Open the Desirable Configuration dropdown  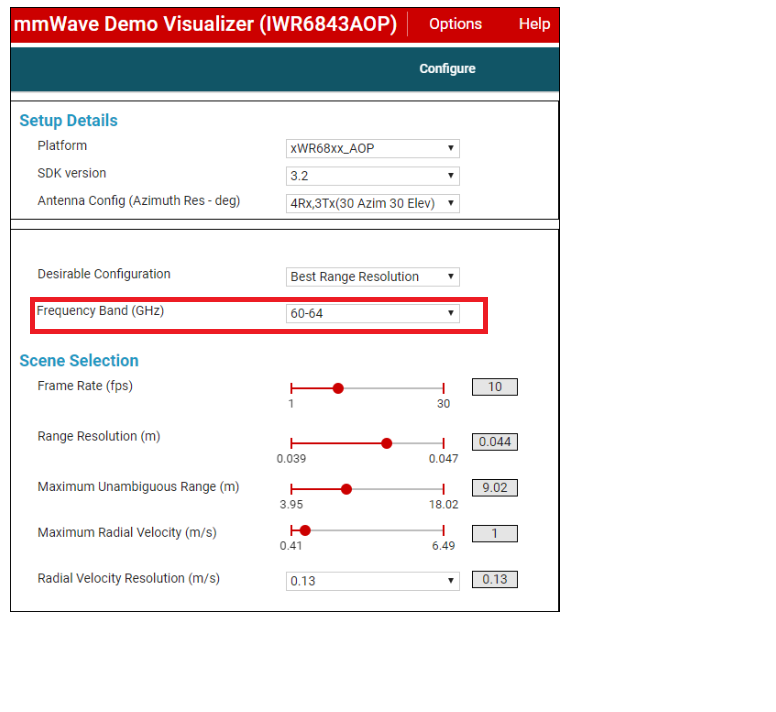(x=373, y=277)
